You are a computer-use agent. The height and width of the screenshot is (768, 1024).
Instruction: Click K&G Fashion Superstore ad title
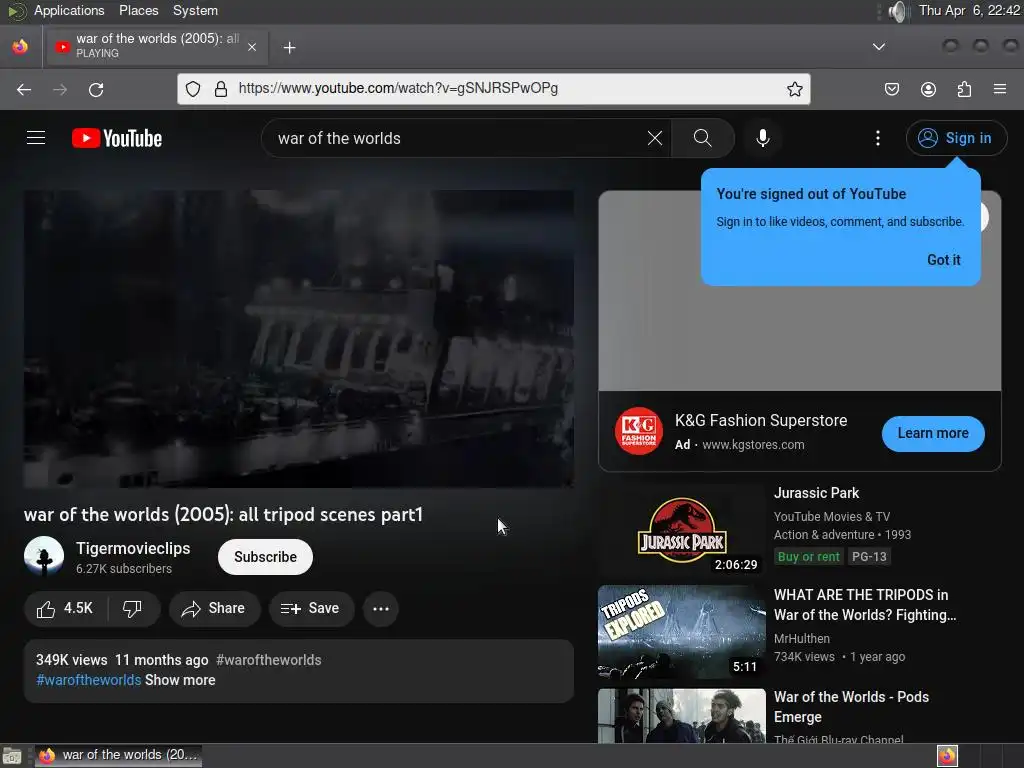(x=761, y=421)
